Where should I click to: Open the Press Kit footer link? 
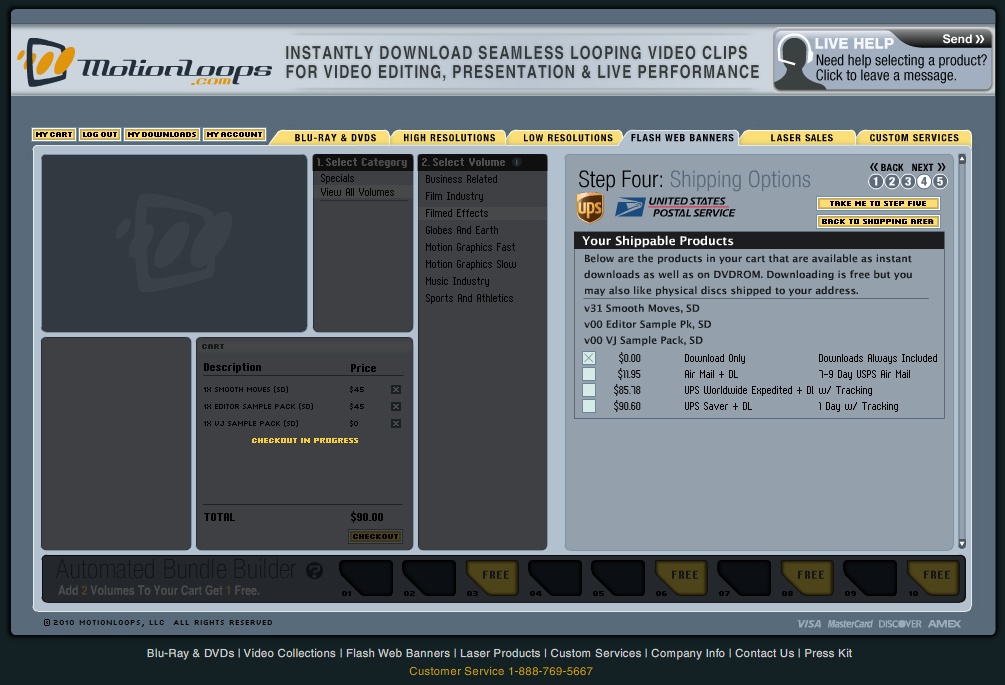[828, 653]
